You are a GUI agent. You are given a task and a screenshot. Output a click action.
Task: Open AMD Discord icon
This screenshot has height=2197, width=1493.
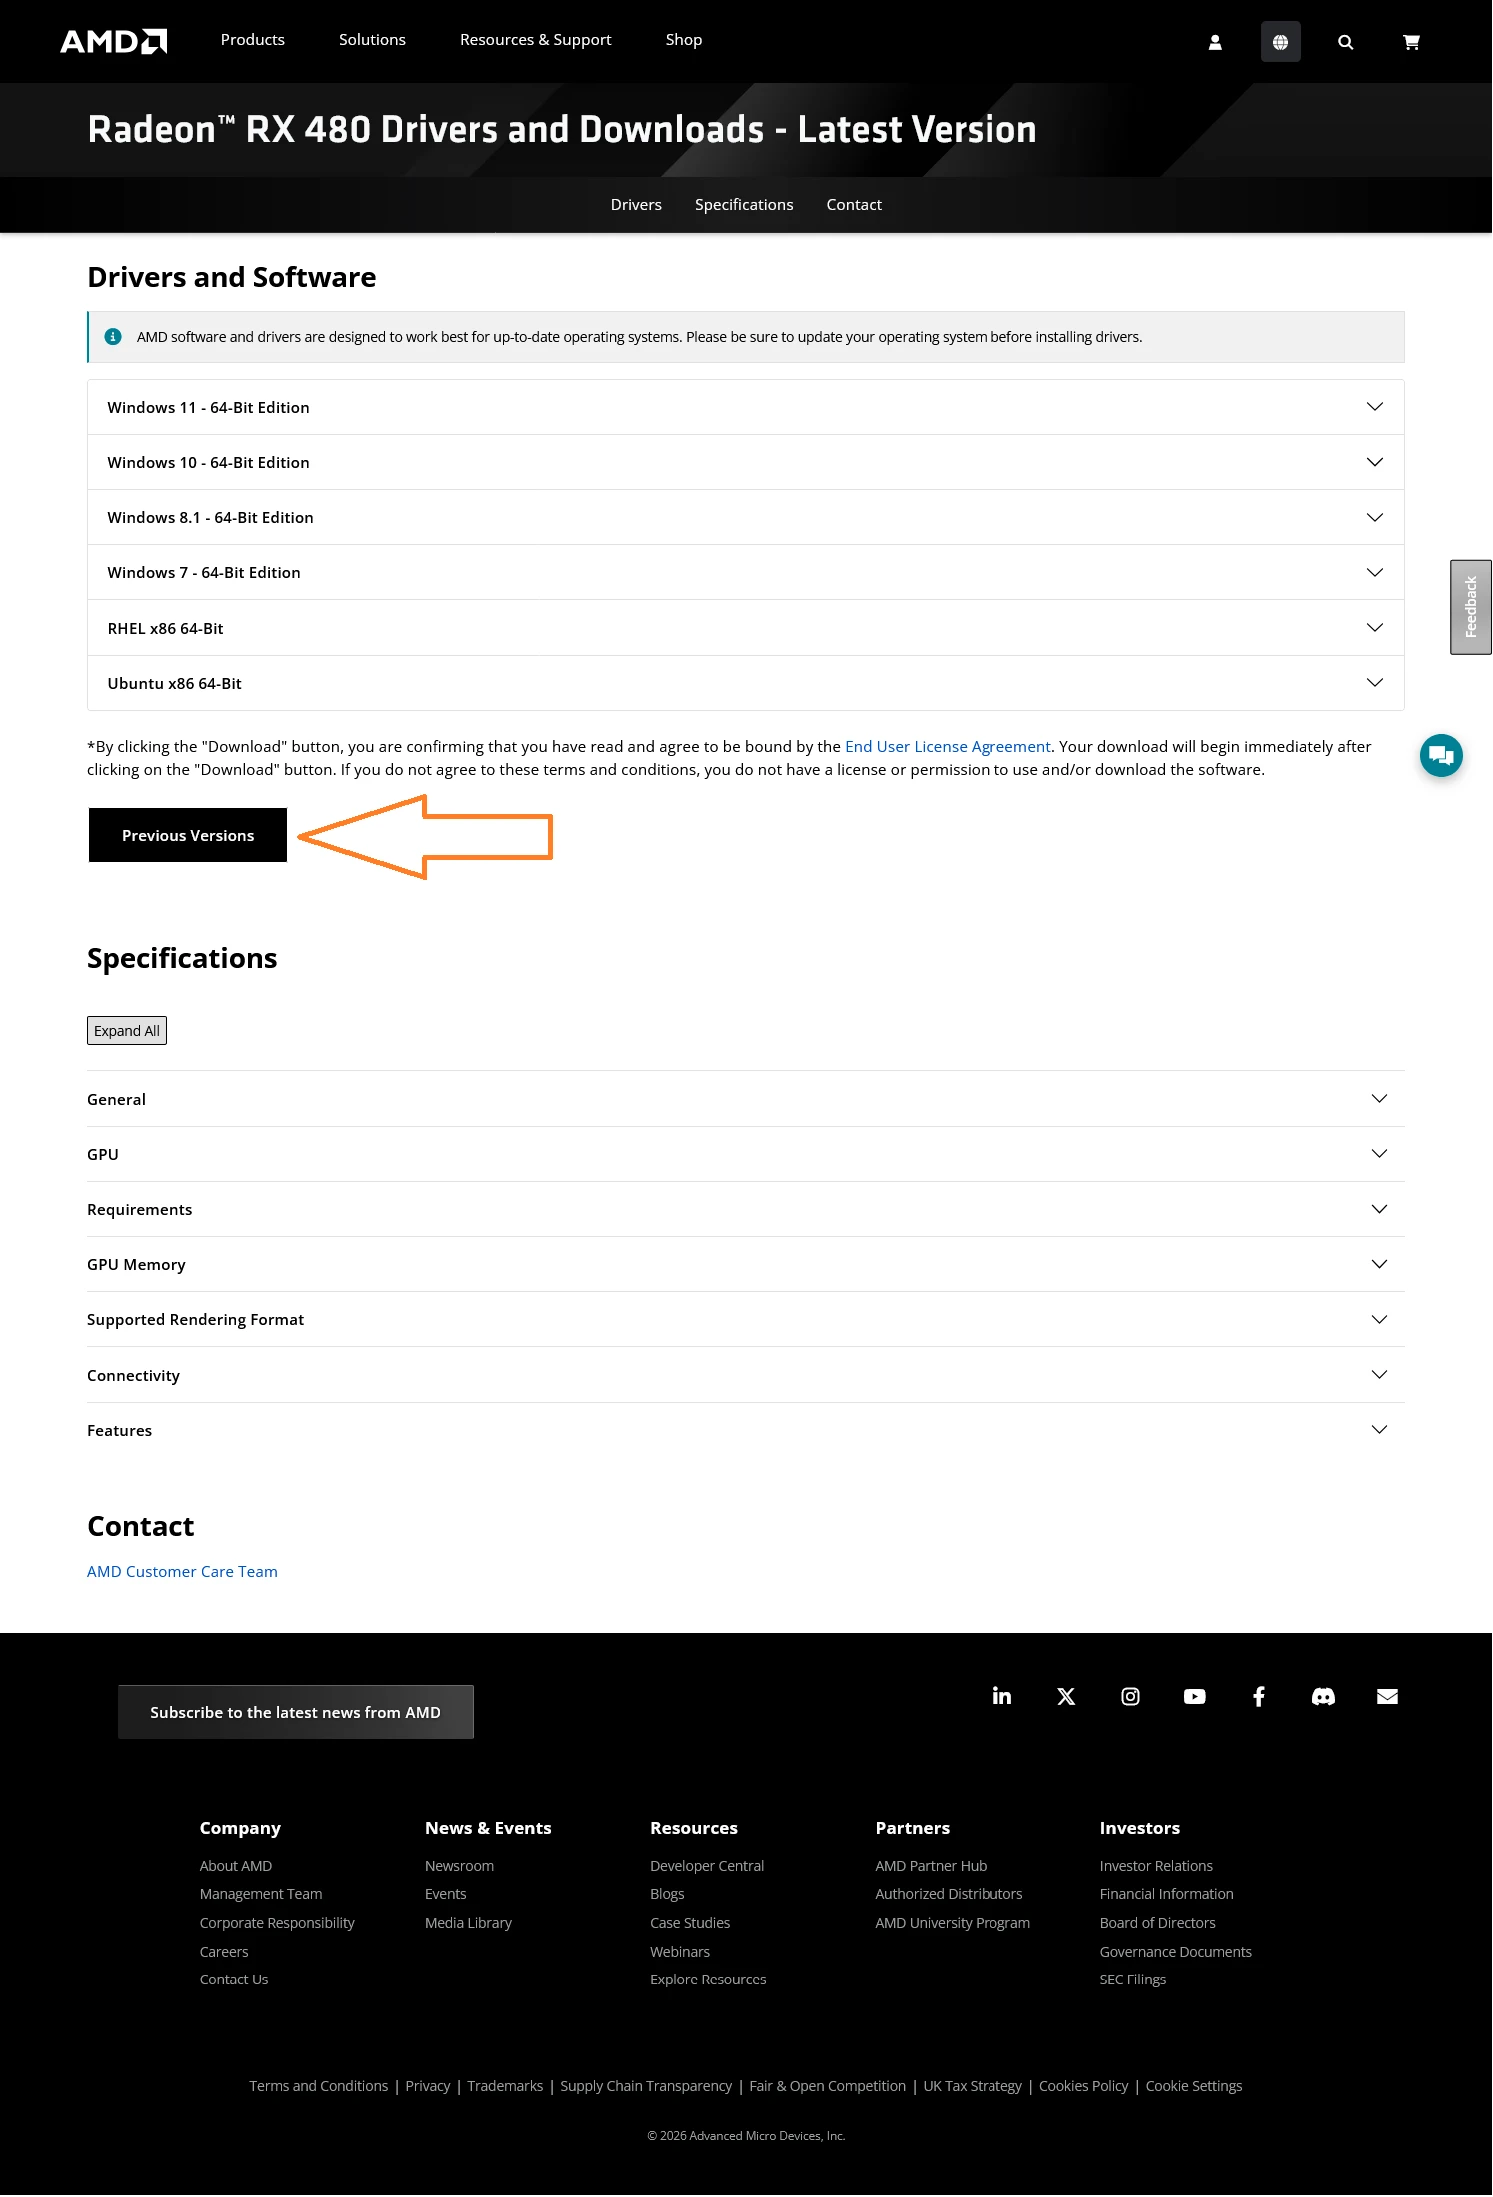pyautogui.click(x=1323, y=1696)
